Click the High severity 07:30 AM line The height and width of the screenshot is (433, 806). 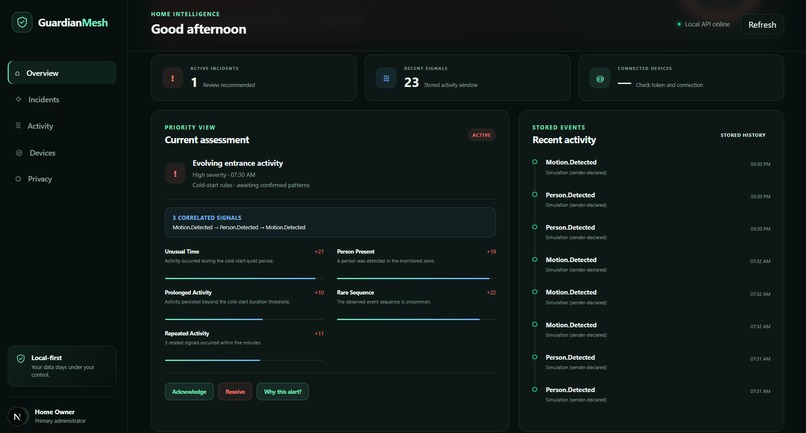pos(224,175)
